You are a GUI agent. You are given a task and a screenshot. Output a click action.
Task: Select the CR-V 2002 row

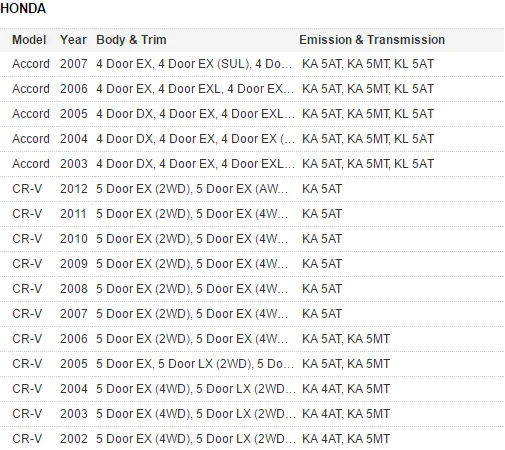point(252,439)
